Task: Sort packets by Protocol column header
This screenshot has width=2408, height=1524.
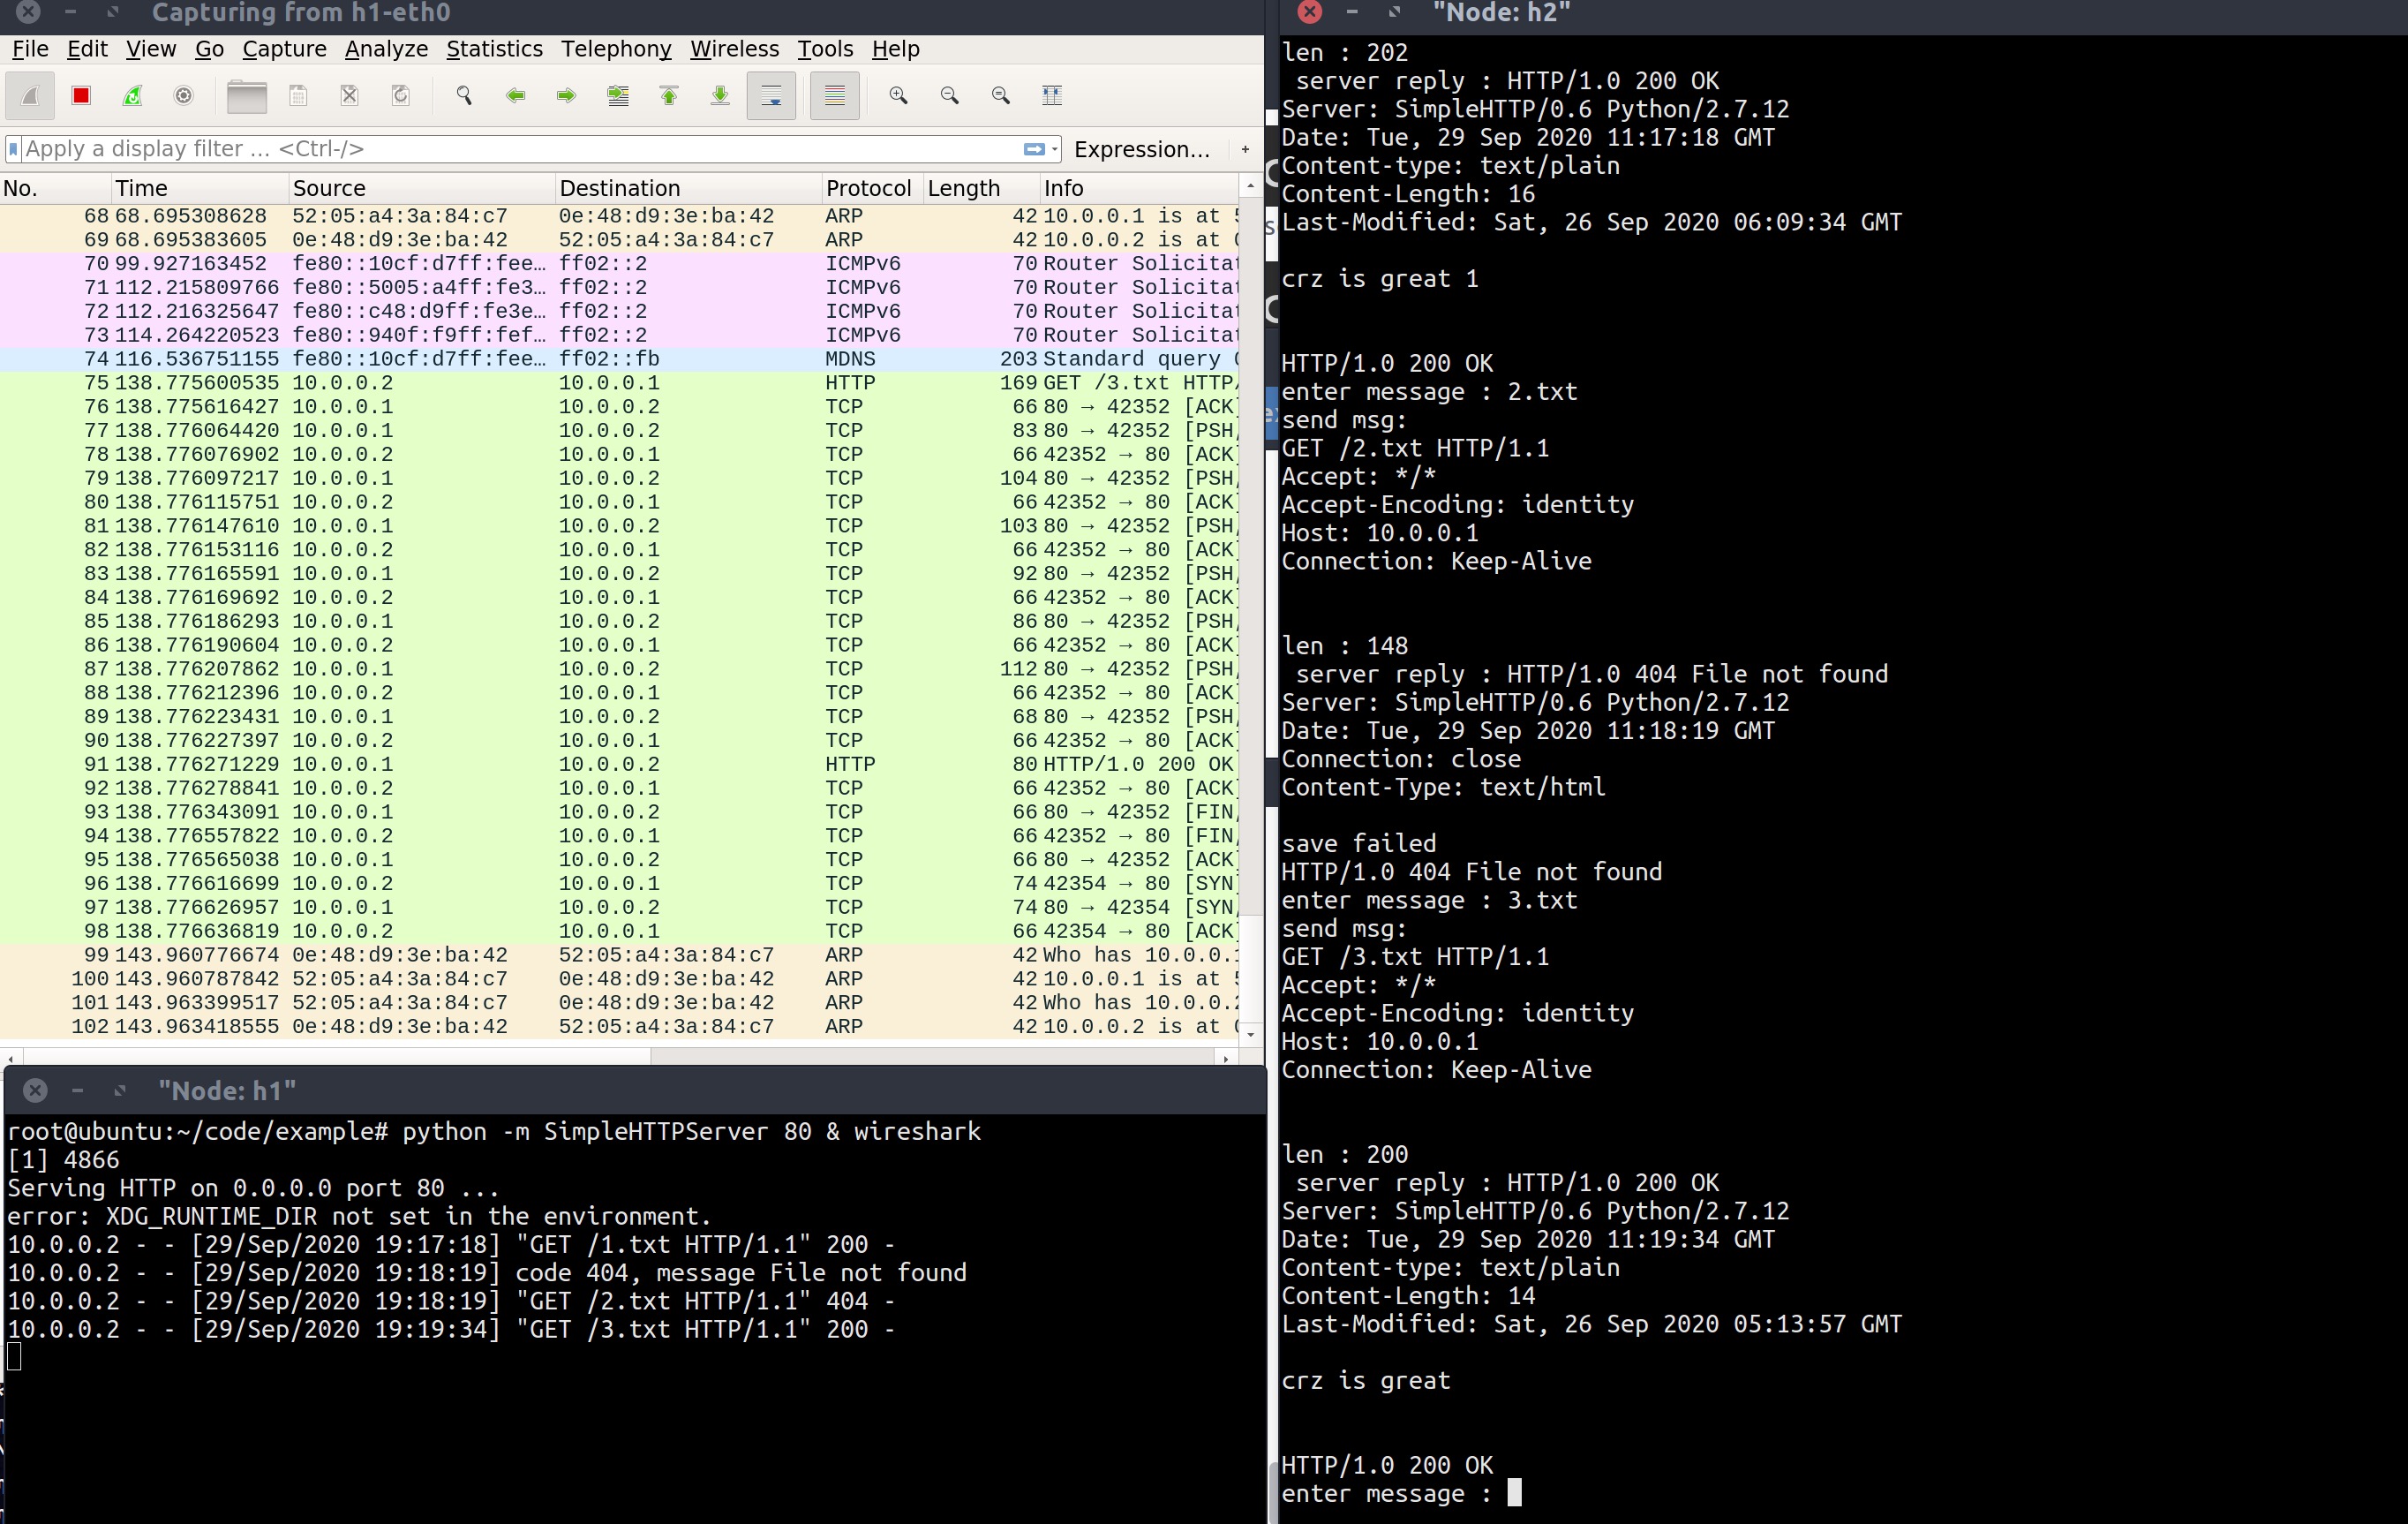Action: click(x=867, y=188)
